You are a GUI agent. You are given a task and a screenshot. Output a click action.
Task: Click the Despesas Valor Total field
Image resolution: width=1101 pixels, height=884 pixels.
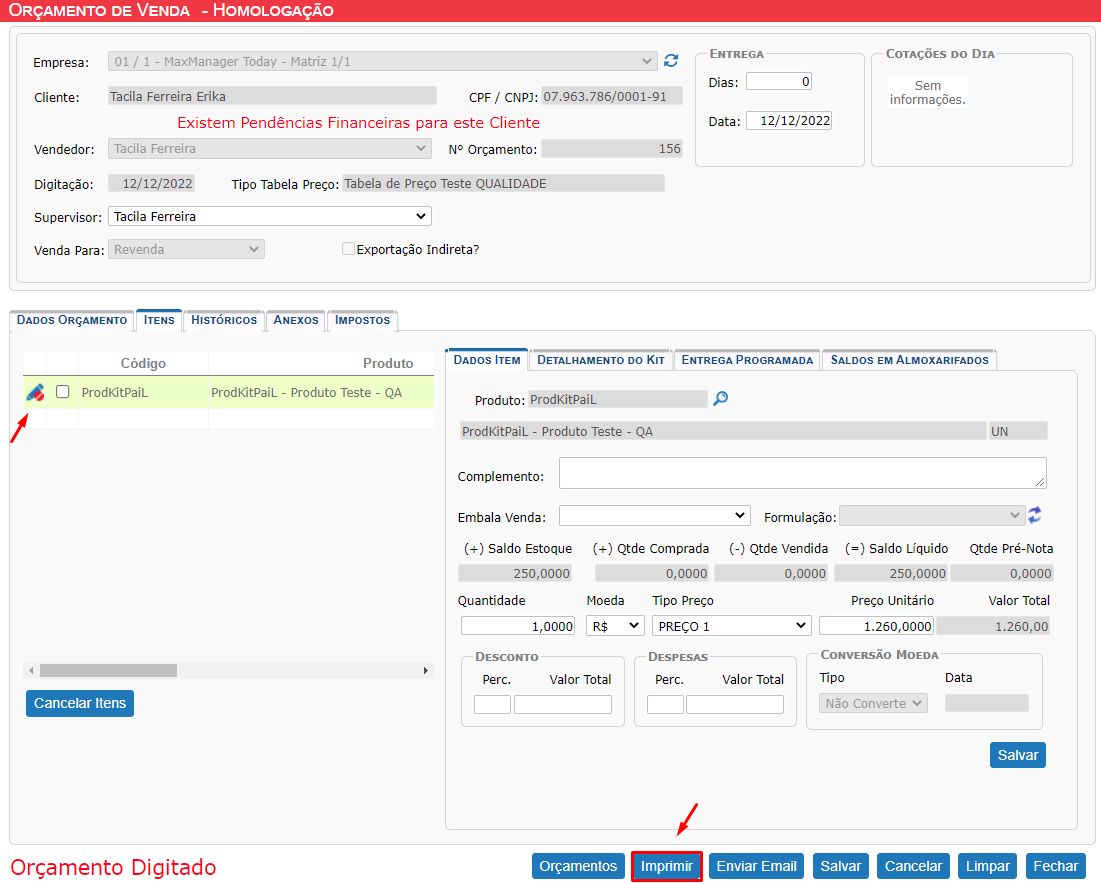pyautogui.click(x=734, y=704)
